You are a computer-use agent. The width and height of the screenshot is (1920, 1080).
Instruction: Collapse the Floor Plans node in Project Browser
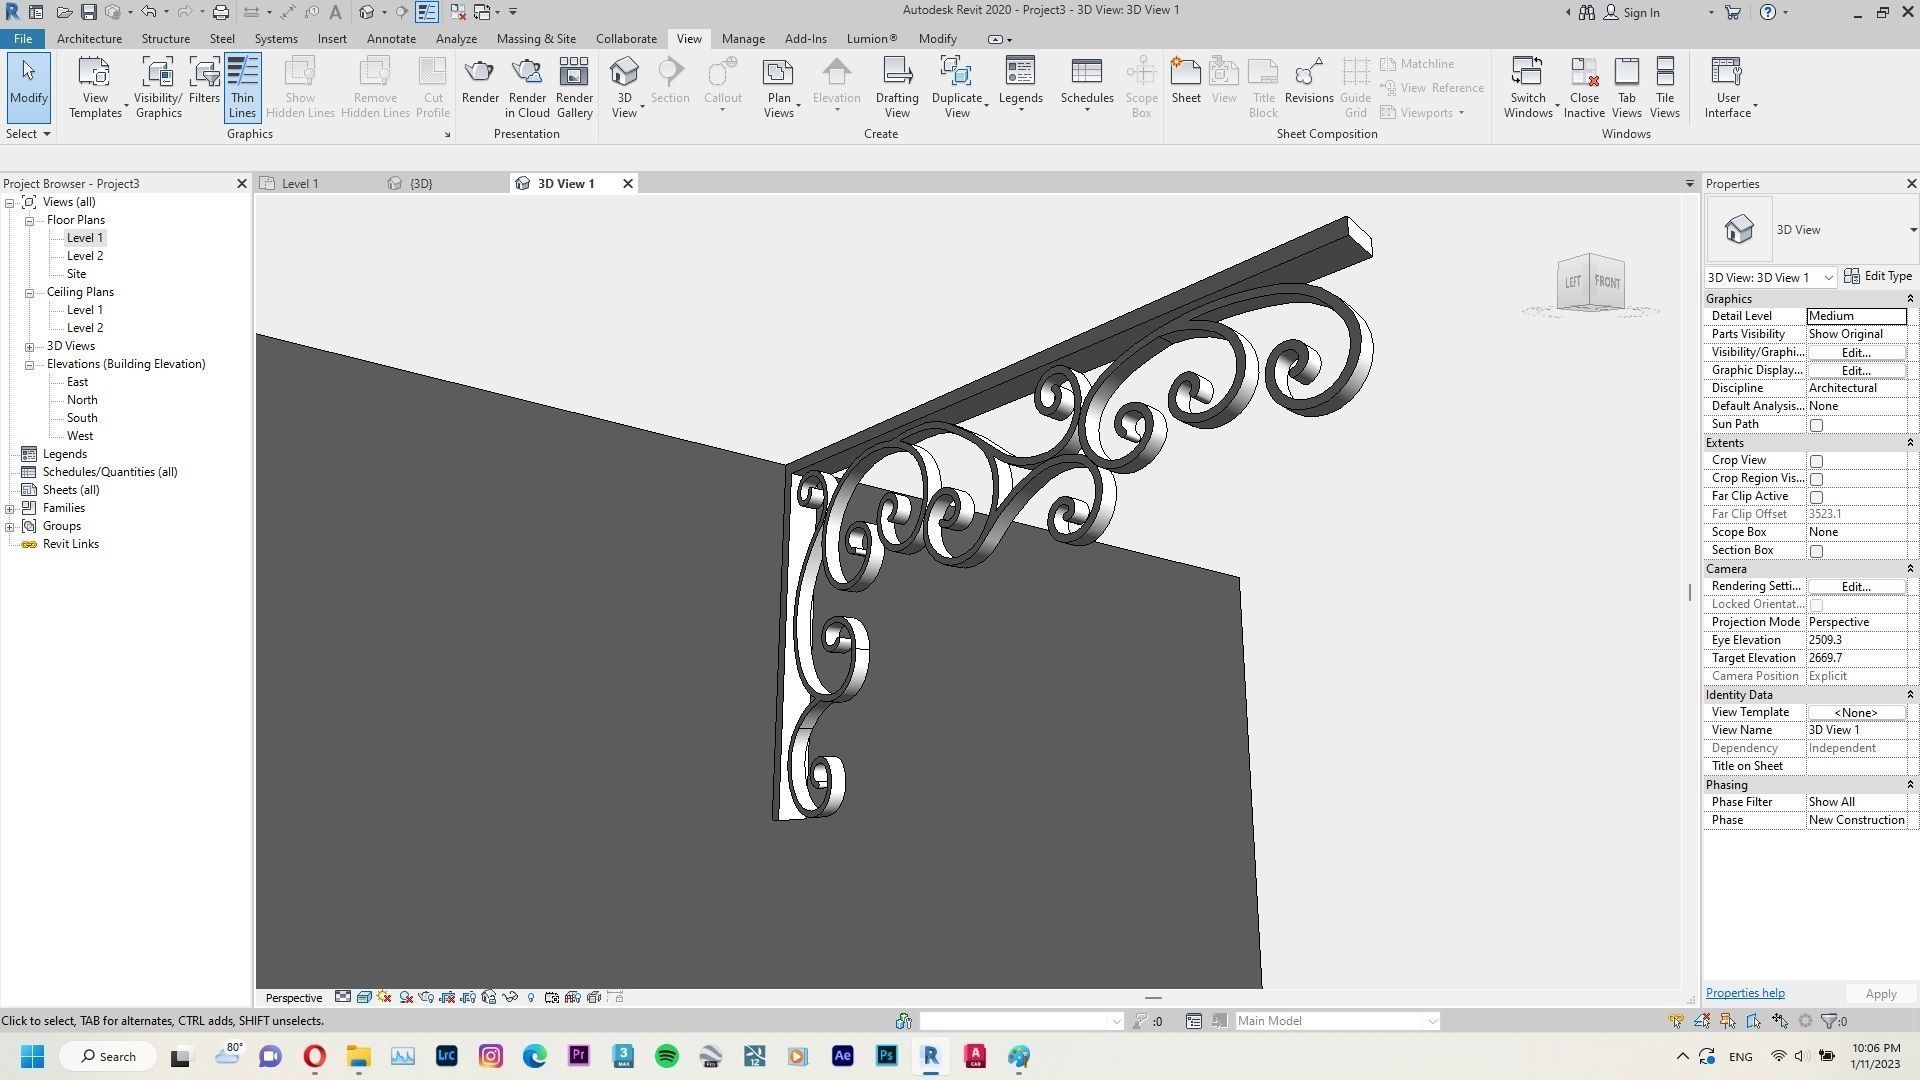pos(28,219)
